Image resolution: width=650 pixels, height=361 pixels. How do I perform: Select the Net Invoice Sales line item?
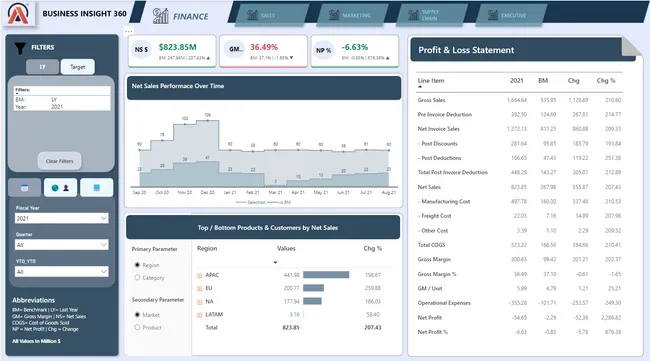click(439, 129)
